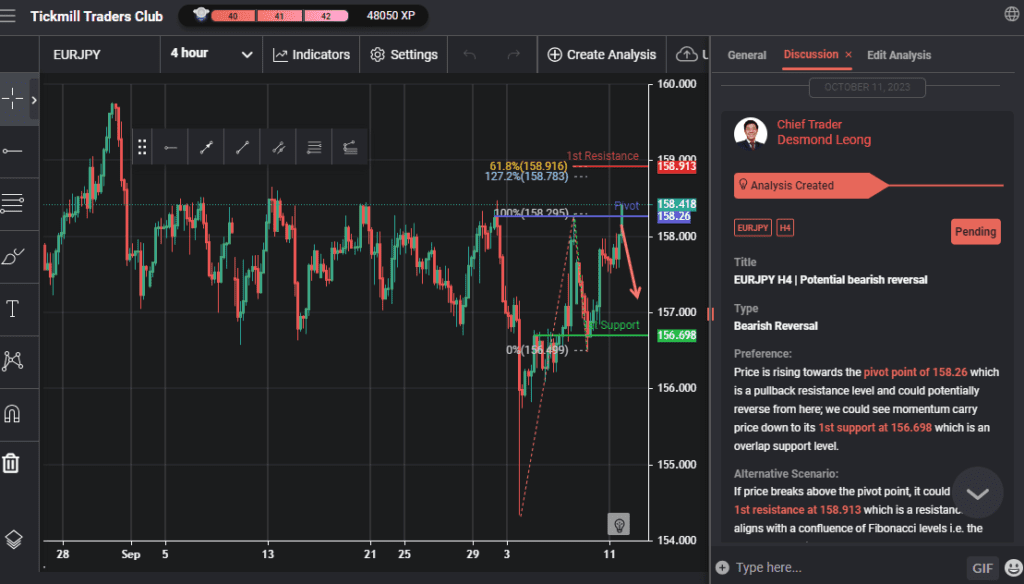Click 1st support at 156.698 link
Image resolution: width=1024 pixels, height=584 pixels.
pos(875,428)
